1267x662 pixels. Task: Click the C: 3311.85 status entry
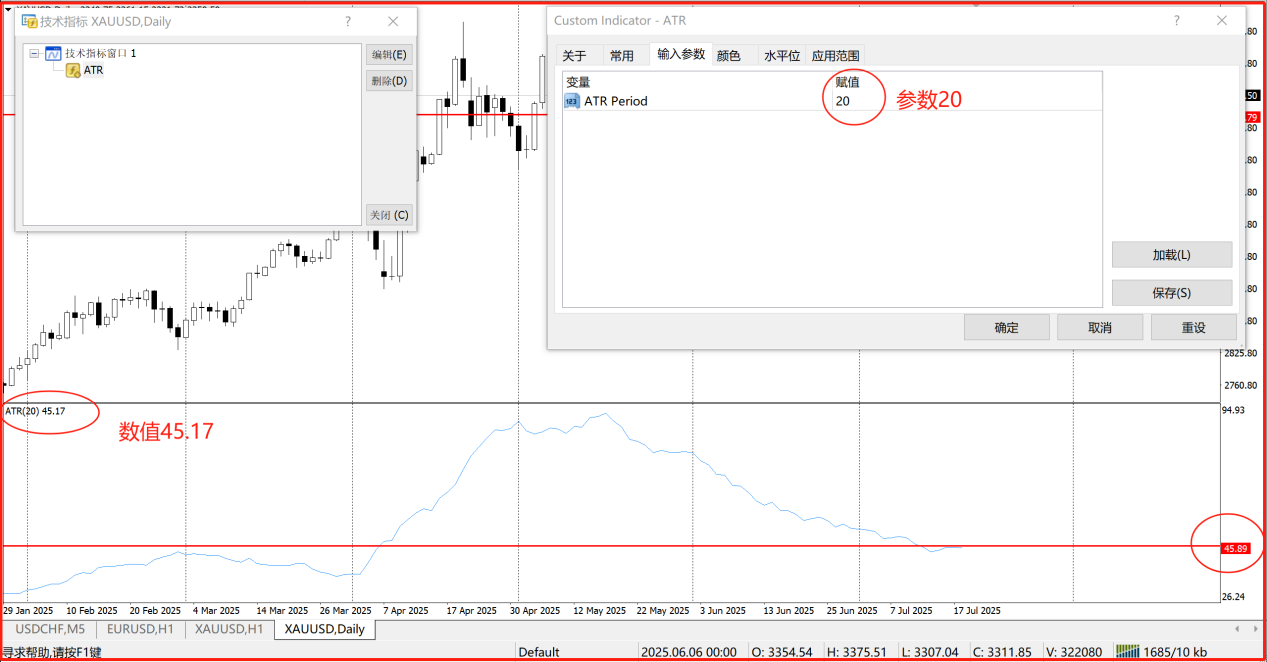tap(1002, 652)
